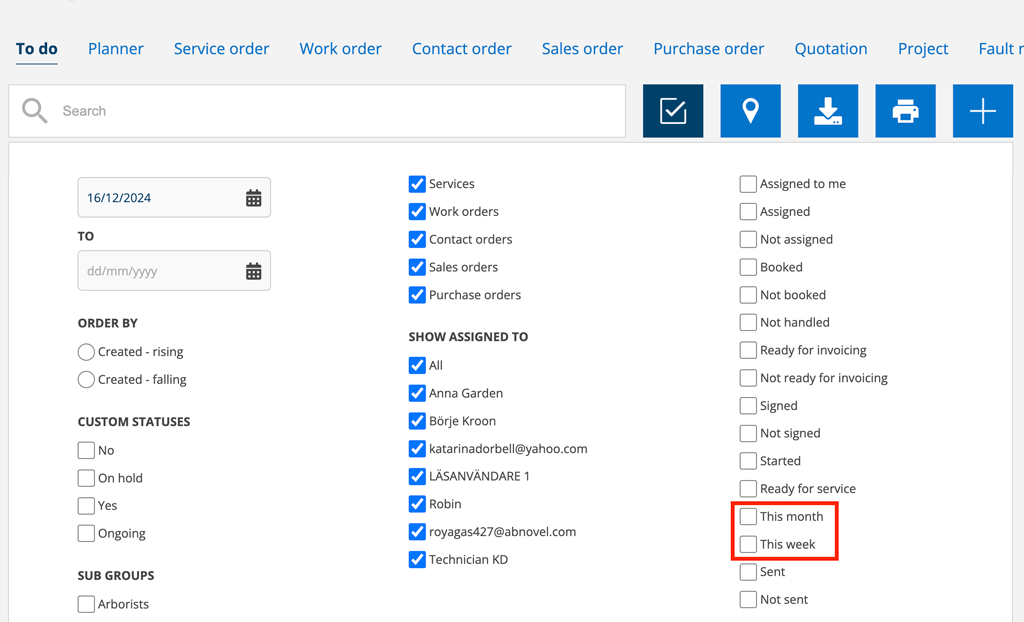Uncheck the Purchase orders checkbox
1024x622 pixels.
[x=417, y=295]
